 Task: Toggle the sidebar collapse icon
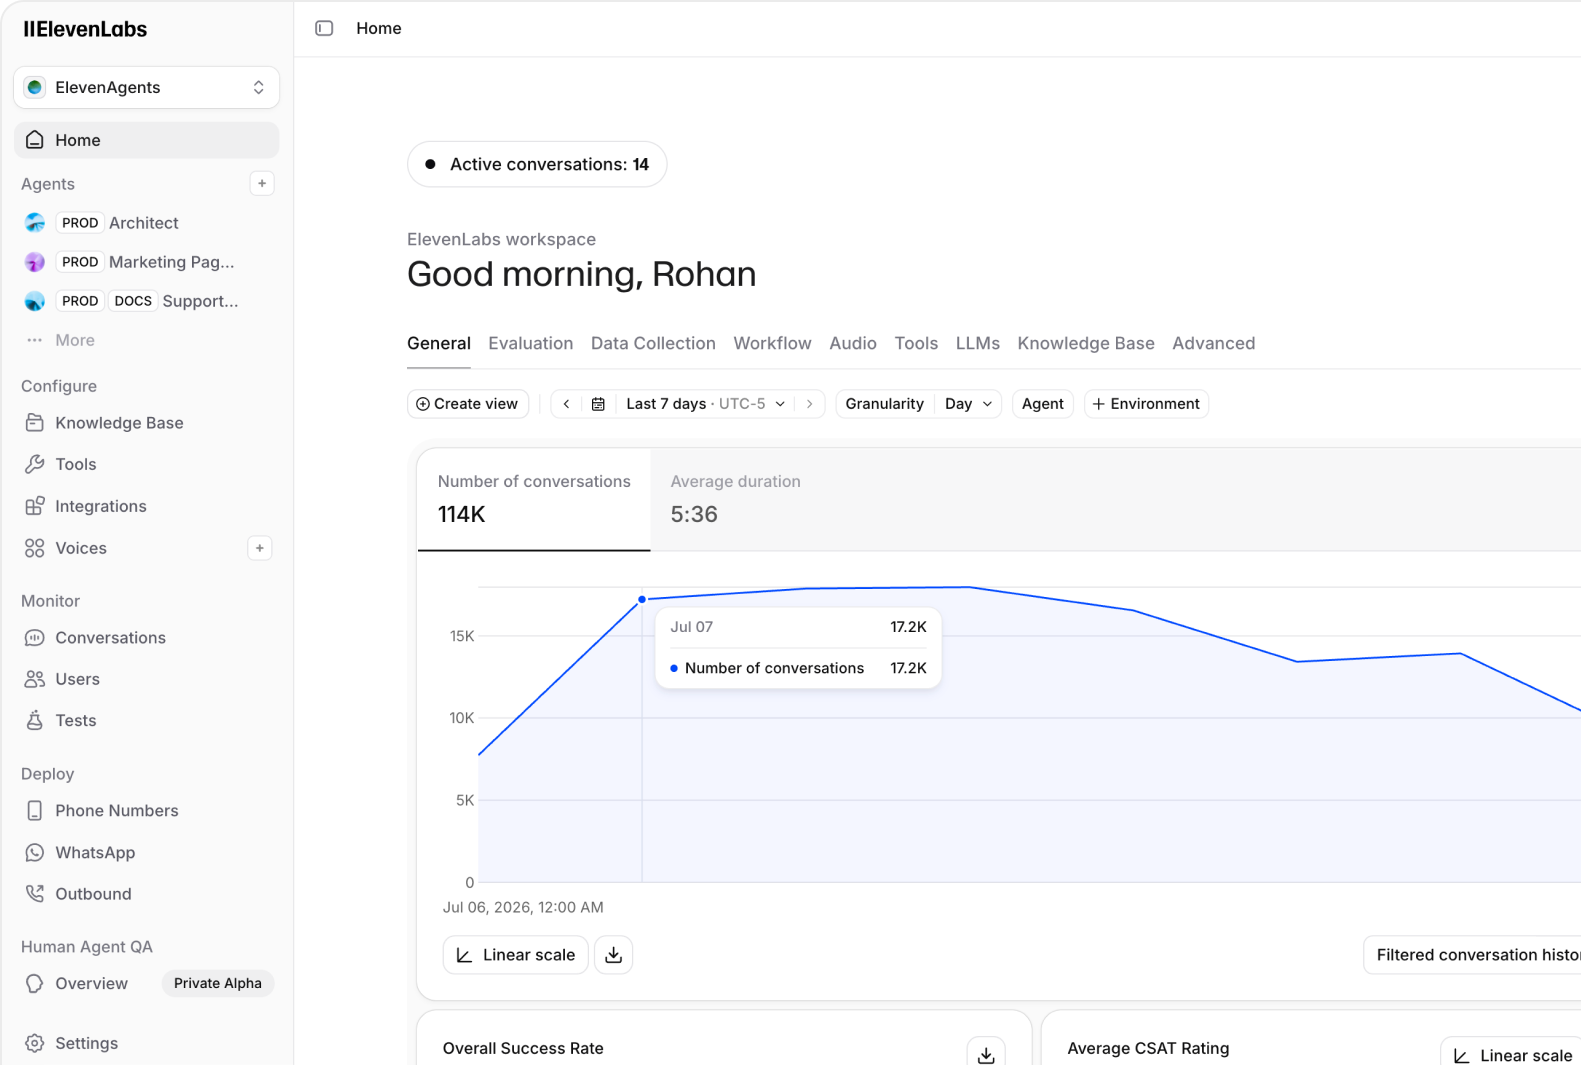pyautogui.click(x=324, y=28)
